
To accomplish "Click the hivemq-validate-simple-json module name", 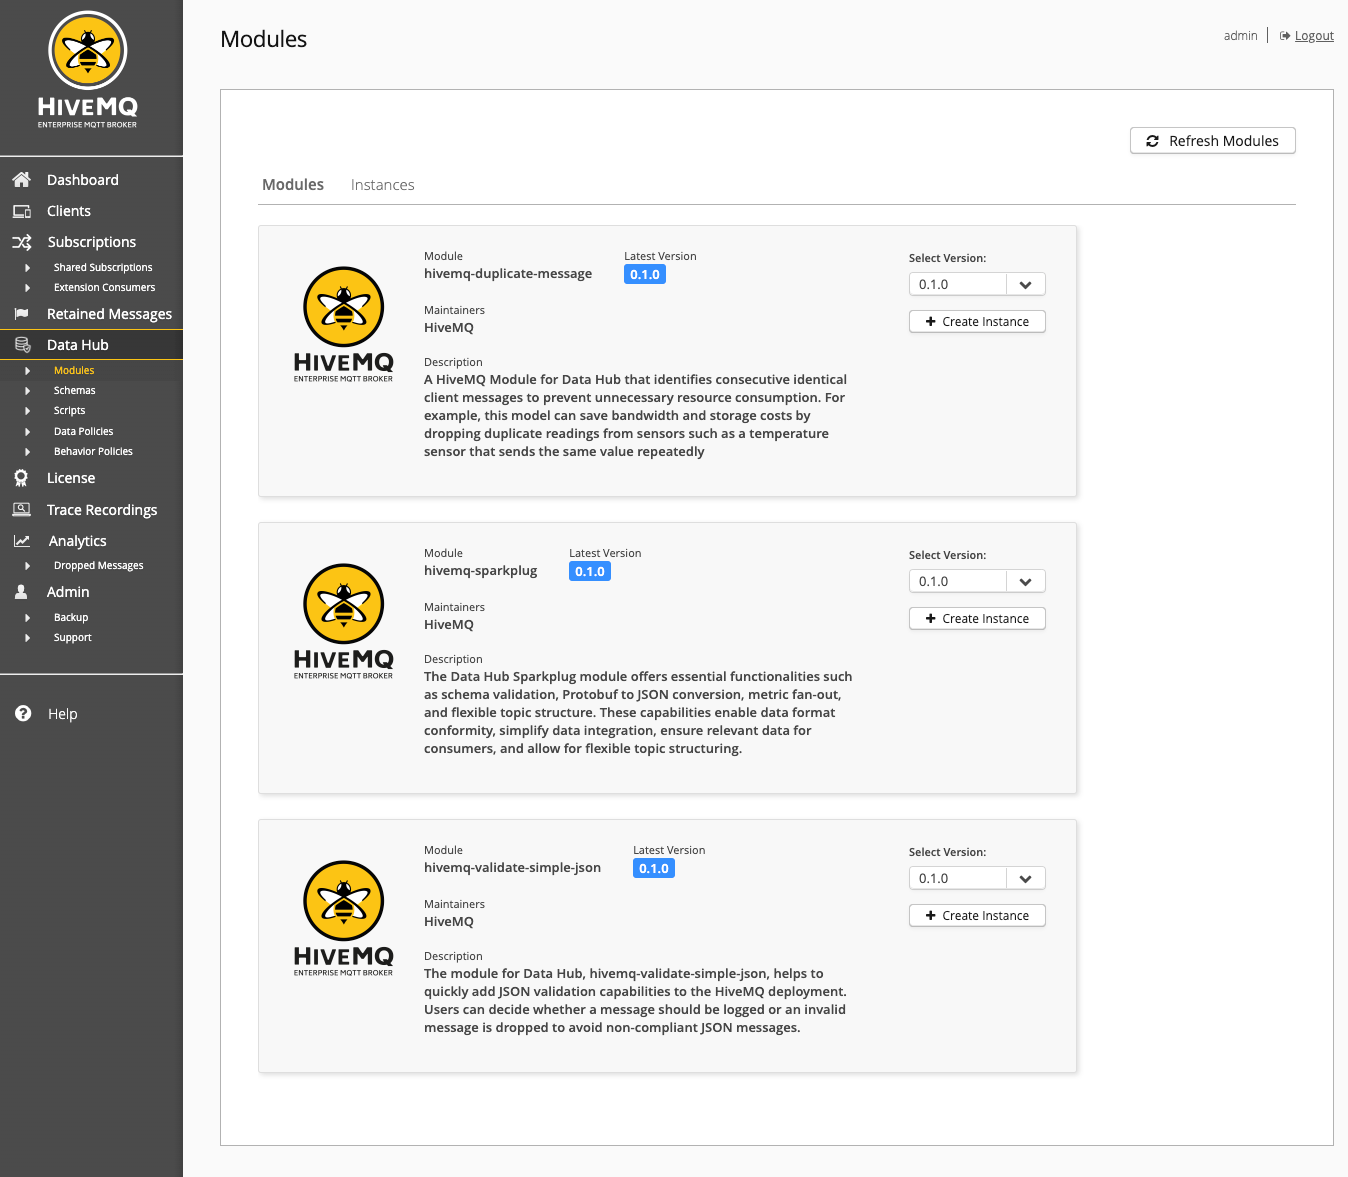I will pyautogui.click(x=512, y=868).
